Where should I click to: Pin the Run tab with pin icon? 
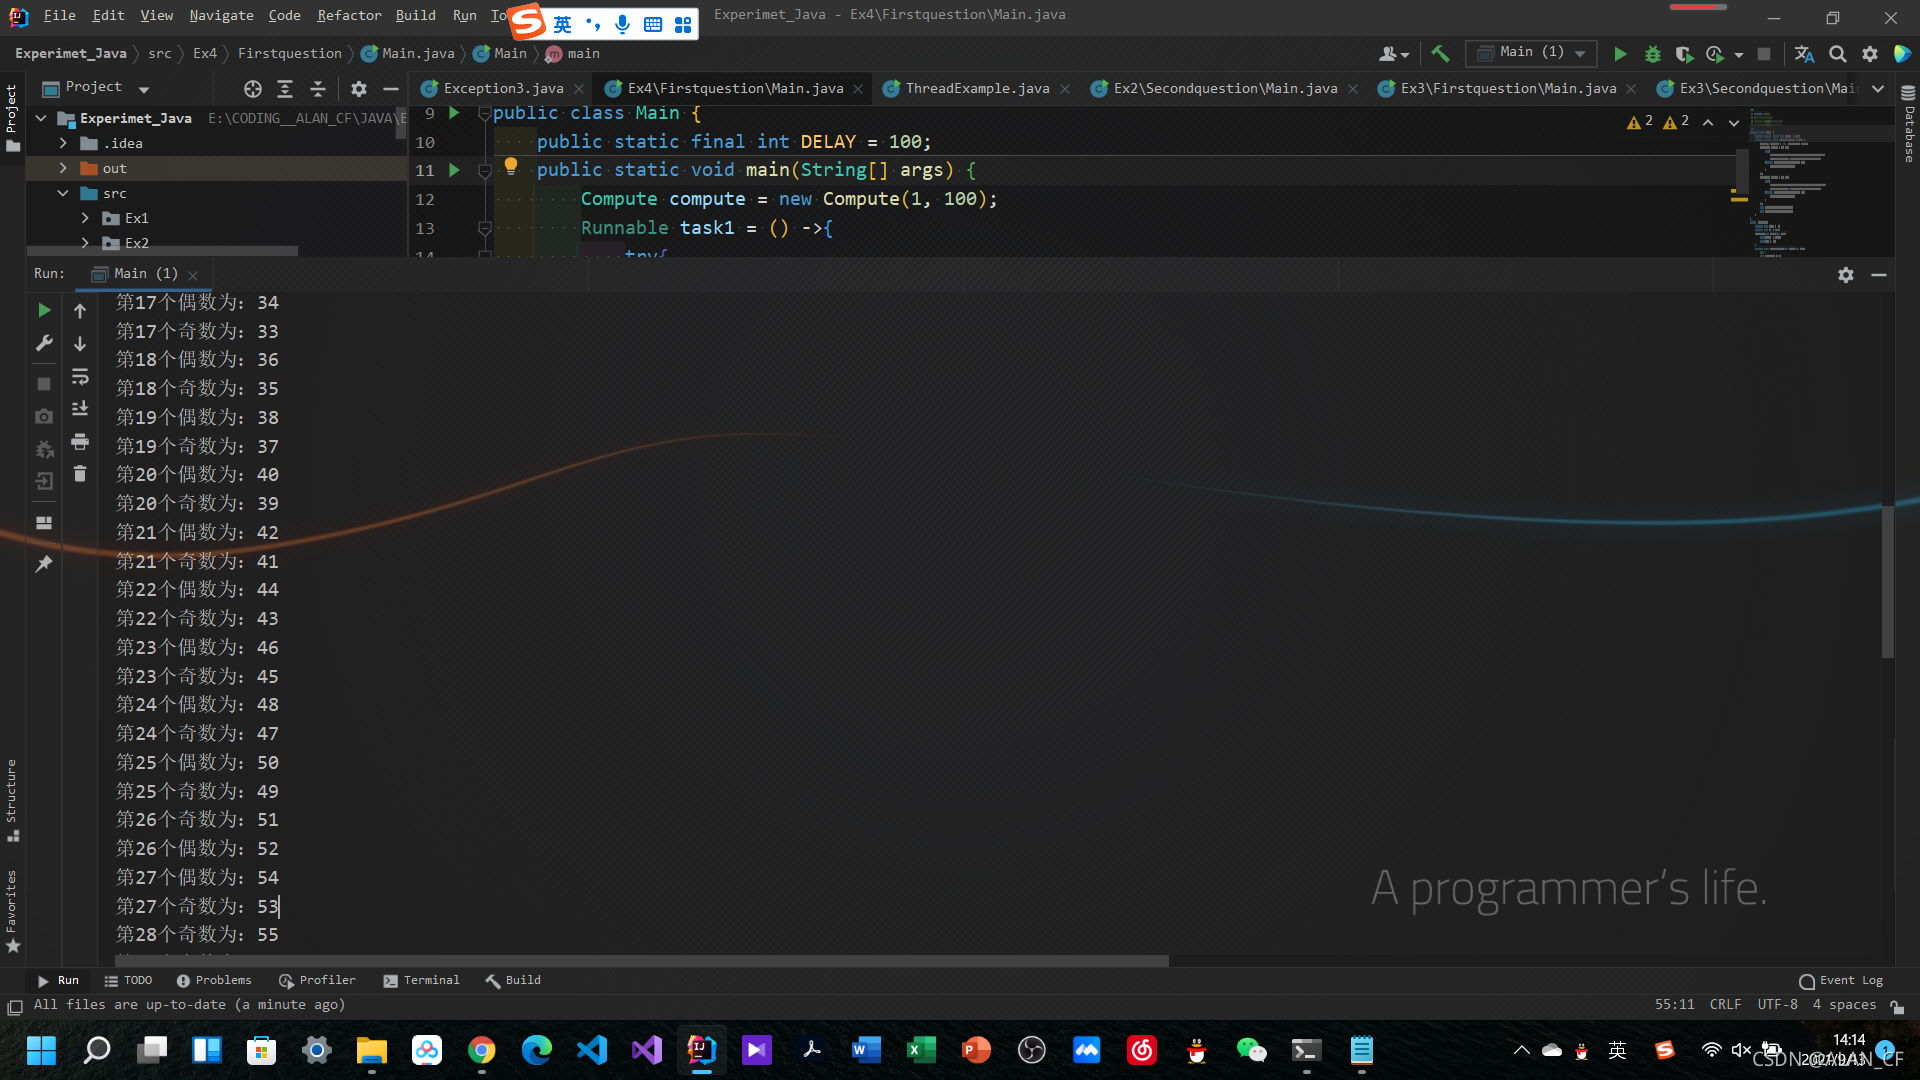(44, 564)
